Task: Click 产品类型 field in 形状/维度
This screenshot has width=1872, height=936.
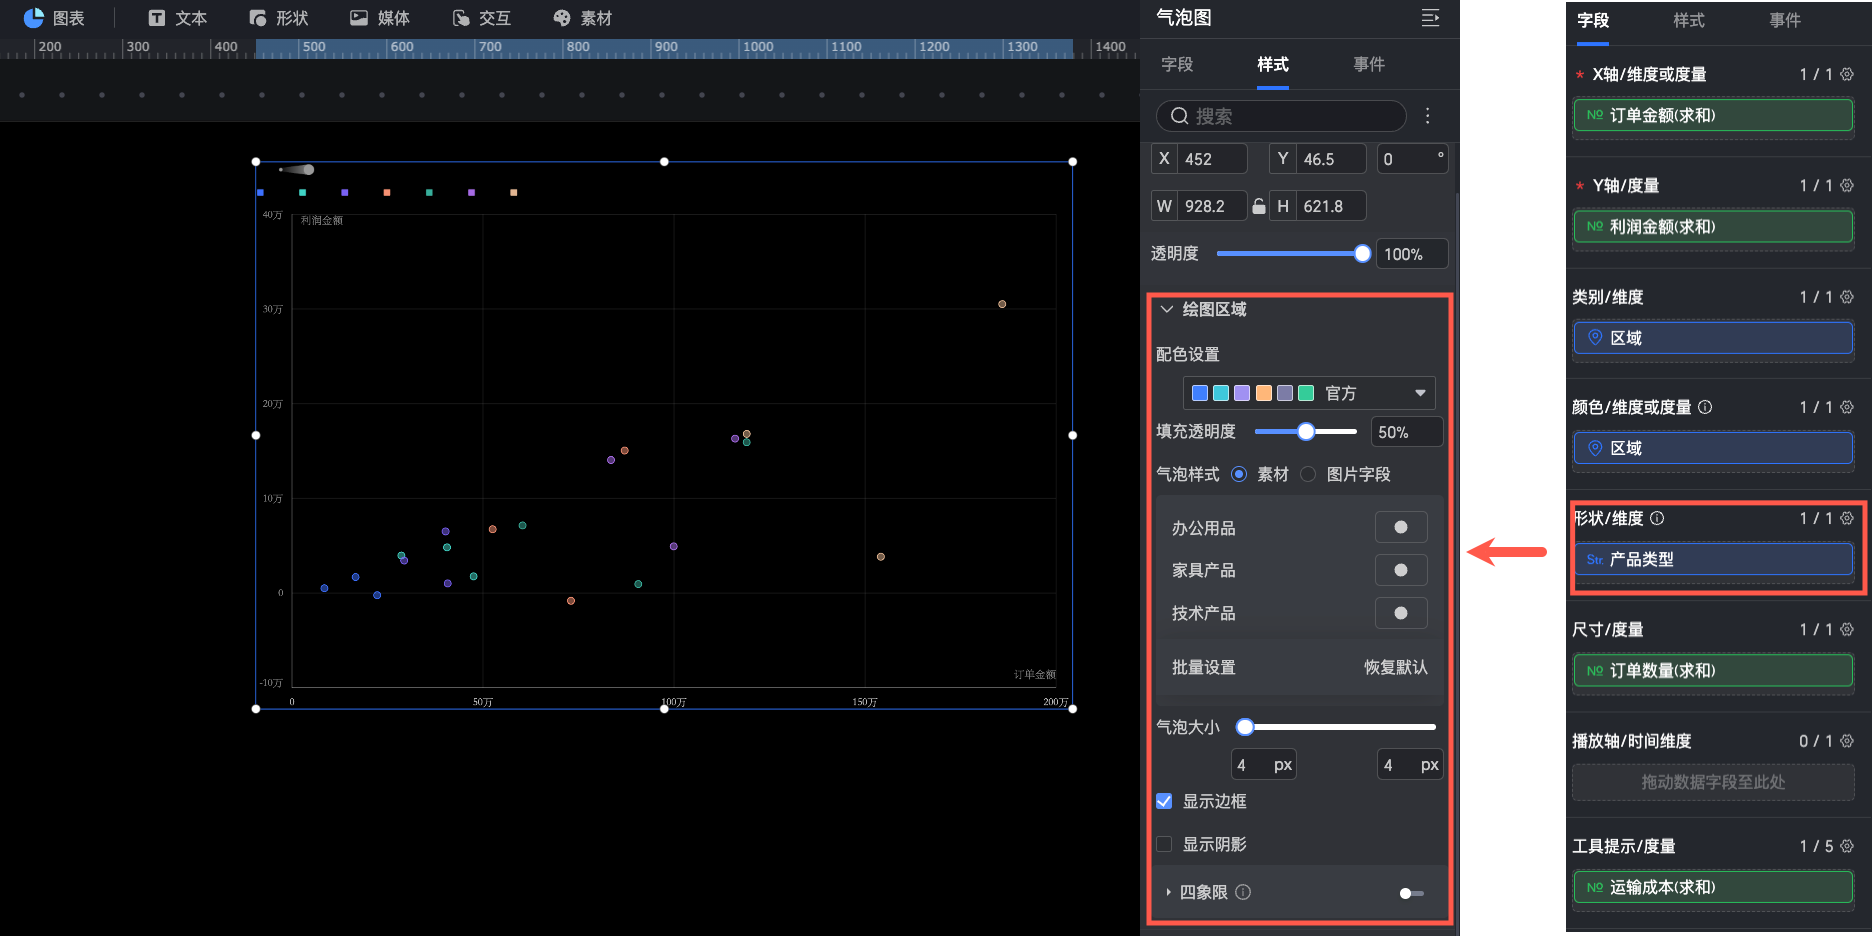Action: (x=1713, y=559)
